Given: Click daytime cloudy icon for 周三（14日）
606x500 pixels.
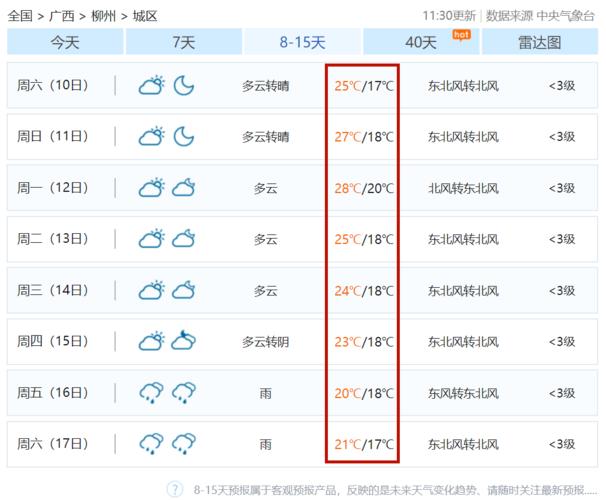Looking at the screenshot, I should (152, 290).
